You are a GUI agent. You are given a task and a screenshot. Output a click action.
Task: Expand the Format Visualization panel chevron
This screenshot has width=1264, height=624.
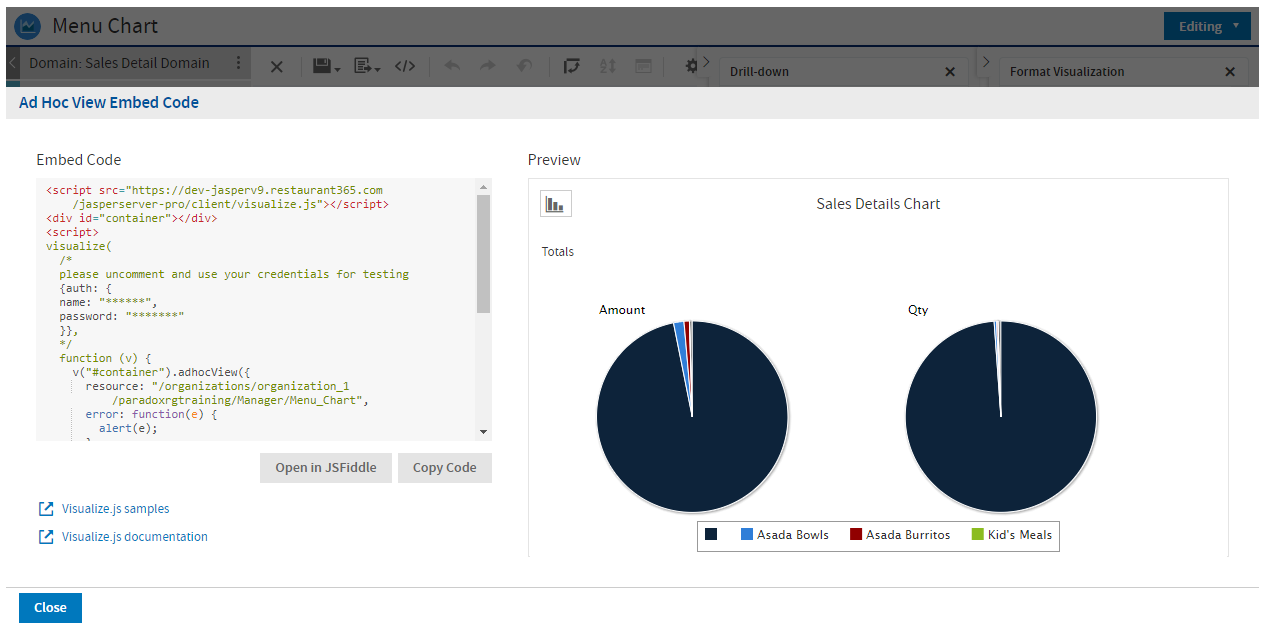(986, 63)
